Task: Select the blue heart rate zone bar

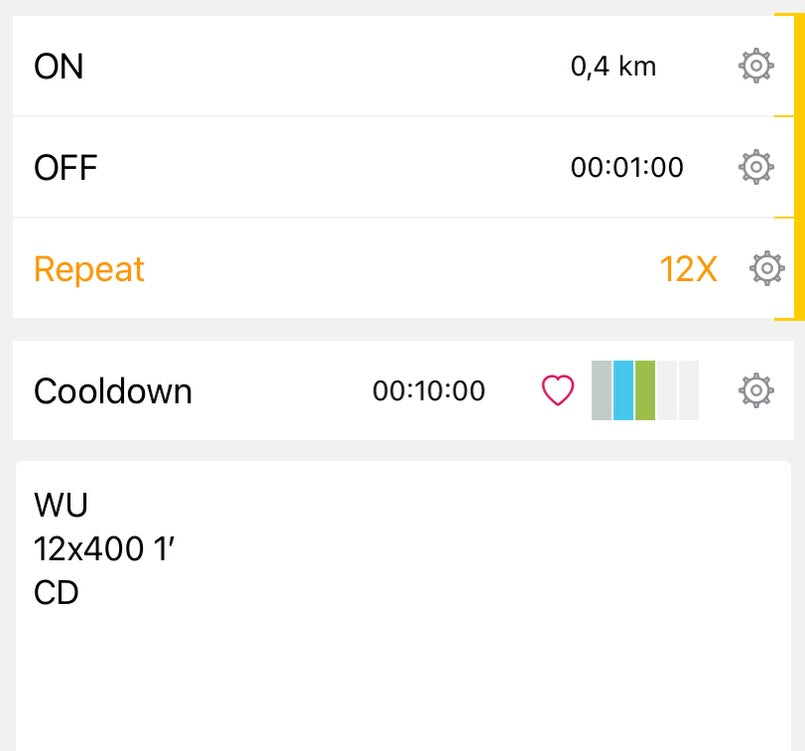Action: 623,390
